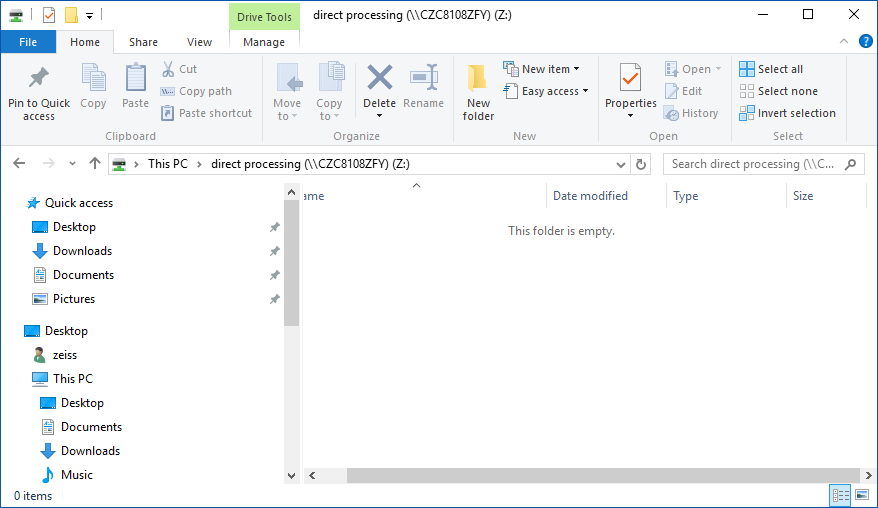Image resolution: width=878 pixels, height=508 pixels.
Task: Switch to the View ribbon tab
Action: pos(199,42)
